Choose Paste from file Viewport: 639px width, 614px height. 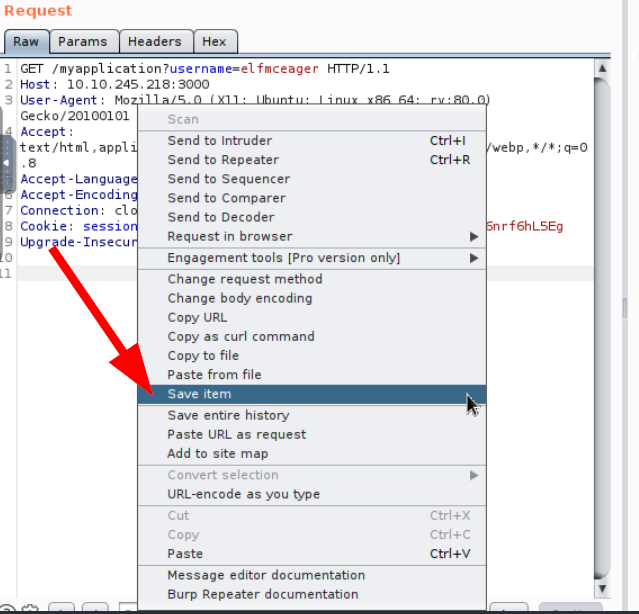(214, 375)
